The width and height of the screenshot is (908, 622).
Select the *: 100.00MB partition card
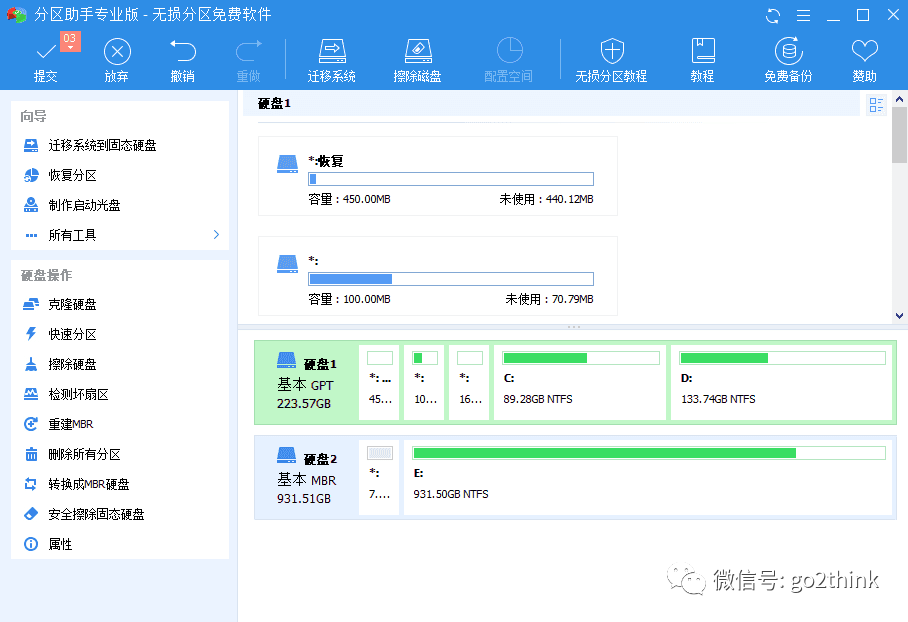[438, 276]
